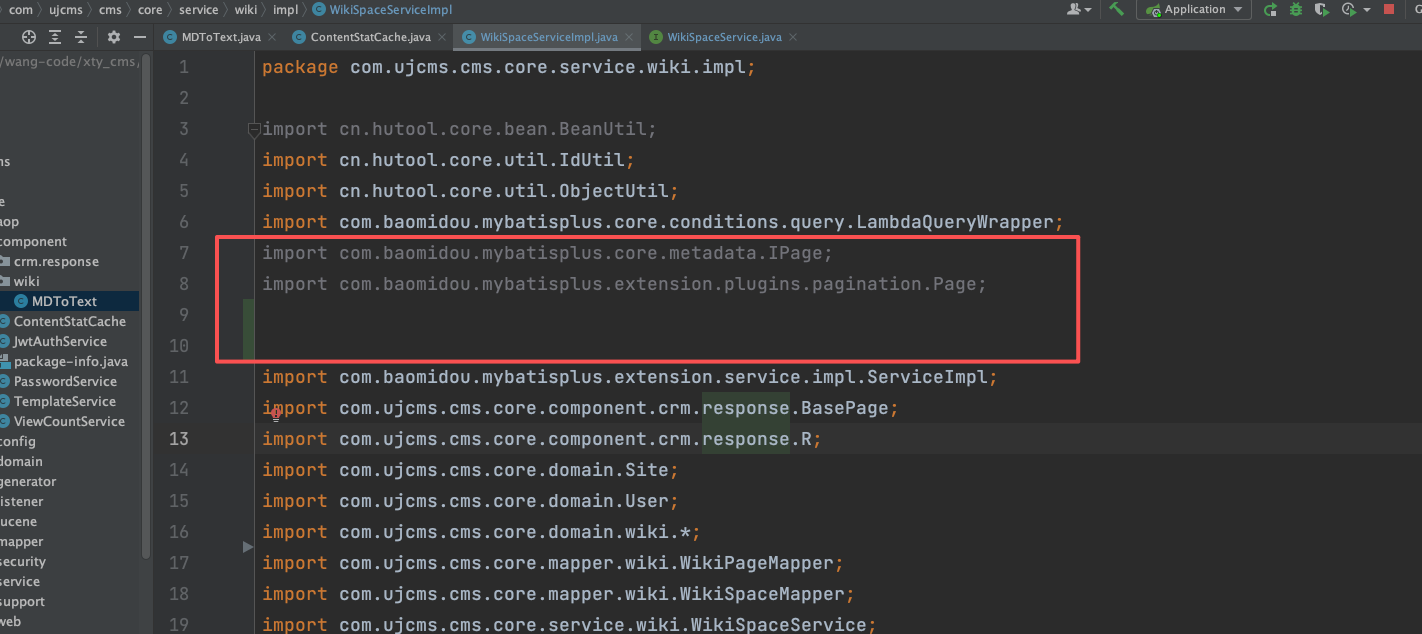Run with coverage shield icon
Screen dimensions: 1422x634
point(1321,10)
